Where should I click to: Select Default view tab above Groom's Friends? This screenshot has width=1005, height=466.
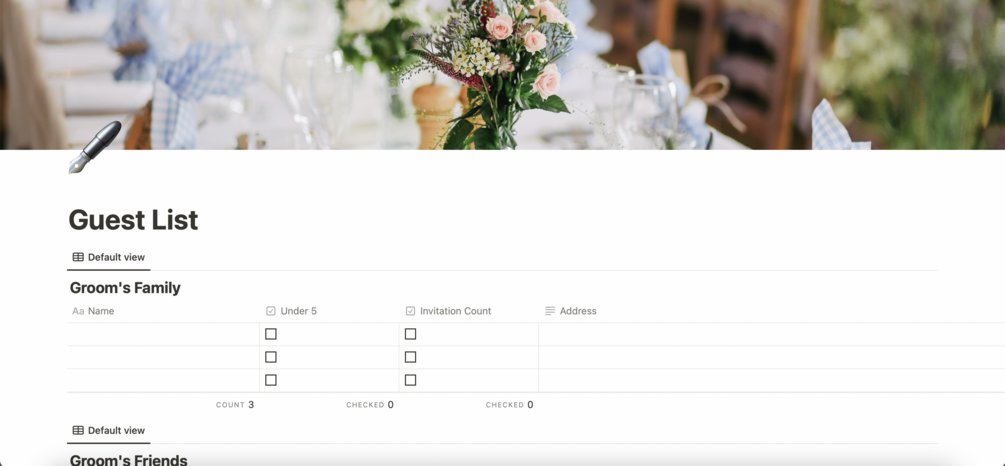(x=109, y=430)
